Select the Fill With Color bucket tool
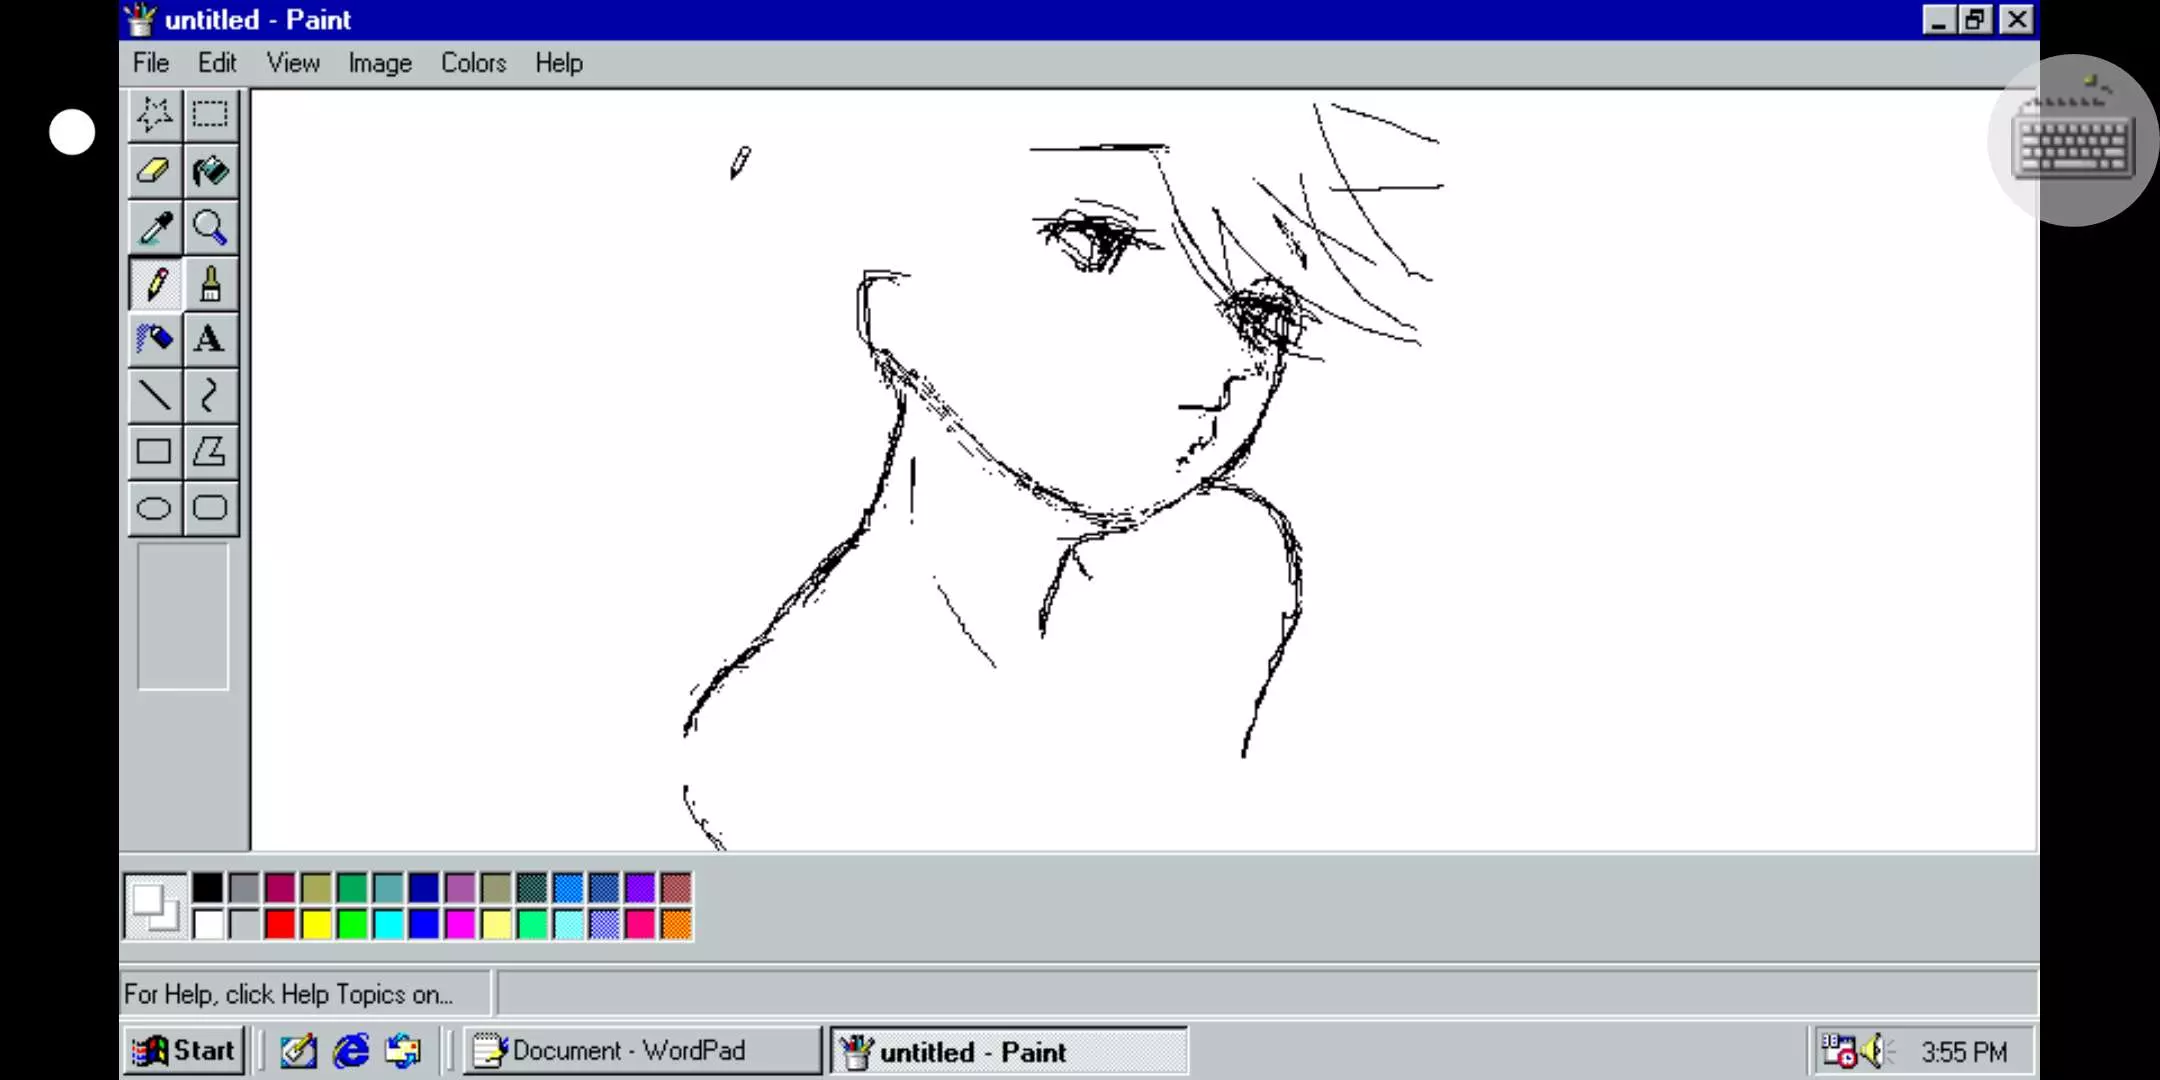This screenshot has width=2160, height=1080. (x=210, y=171)
